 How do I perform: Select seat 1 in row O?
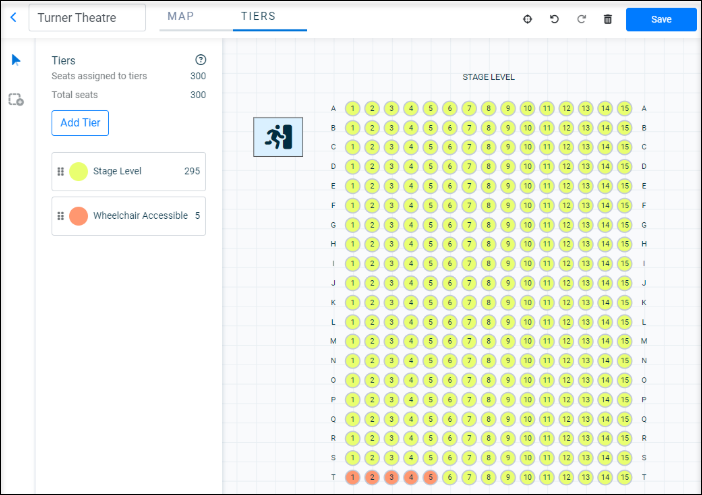tap(353, 380)
